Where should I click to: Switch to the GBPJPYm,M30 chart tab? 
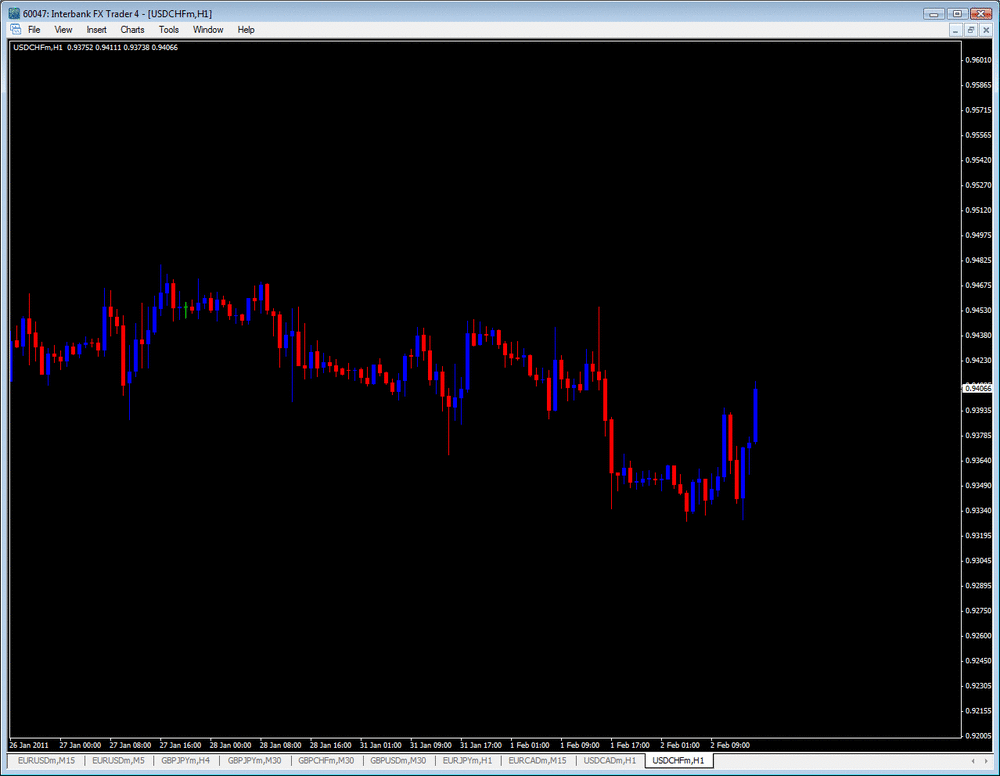point(254,761)
